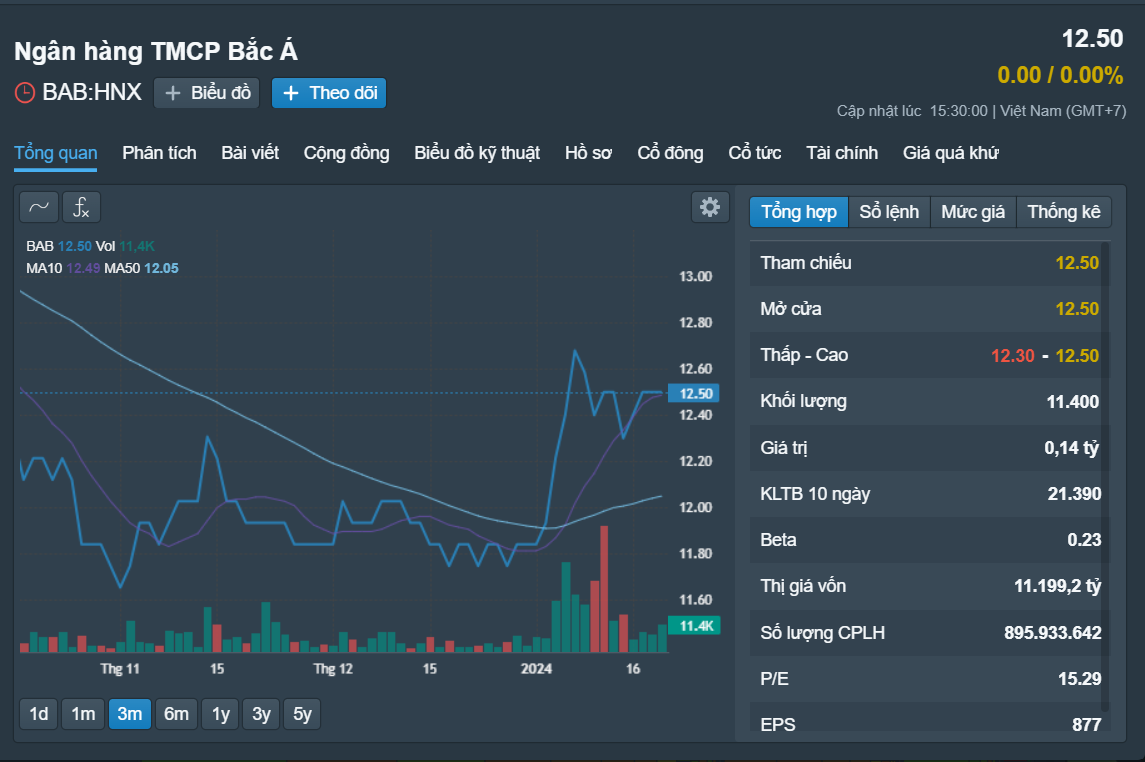Click the 11.4K volume tag on chart axis

pyautogui.click(x=694, y=626)
